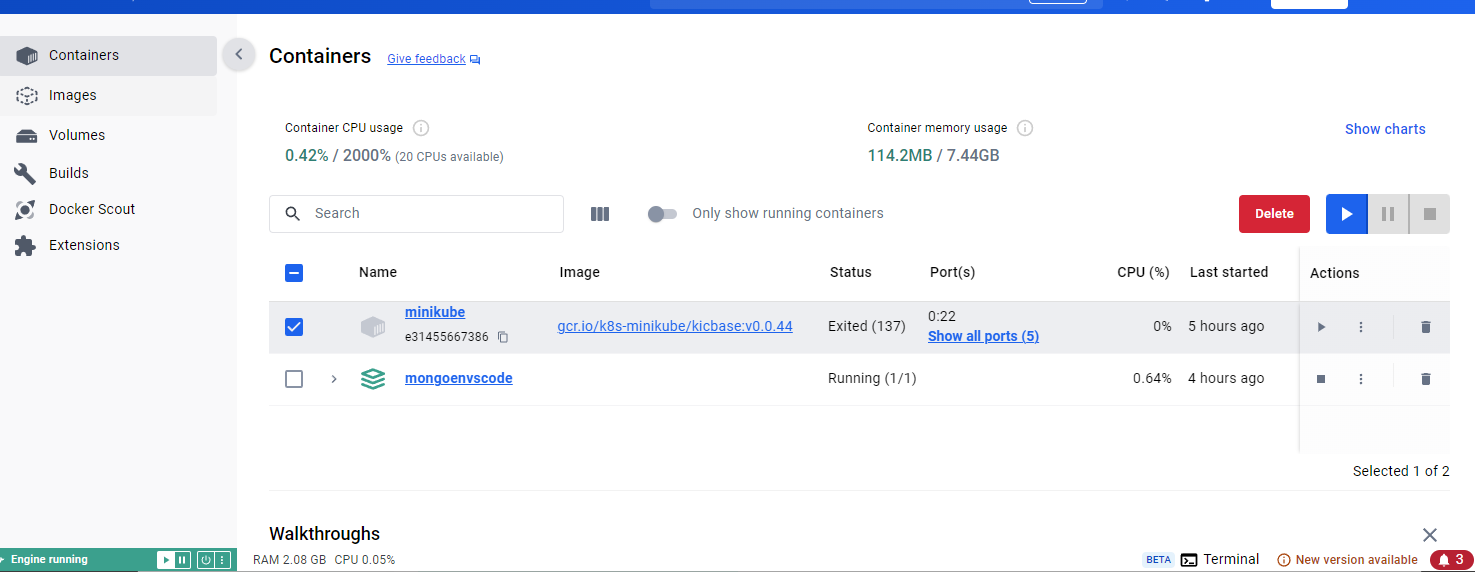Delete the minikube container with the trash icon
Image resolution: width=1475 pixels, height=572 pixels.
pos(1426,327)
